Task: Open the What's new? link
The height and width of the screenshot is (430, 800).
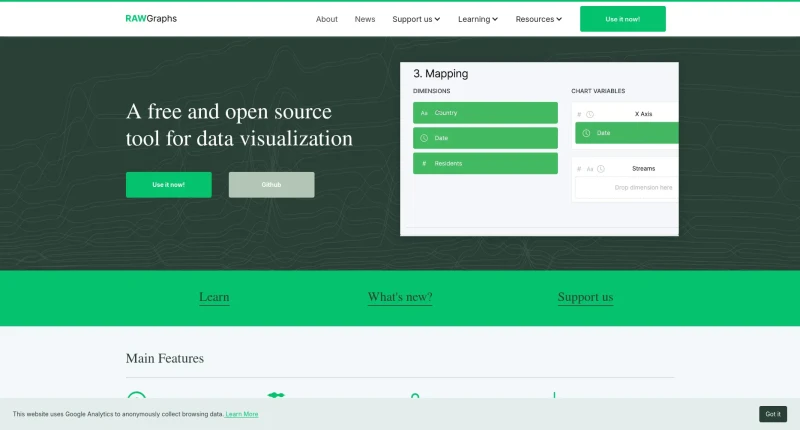Action: [x=400, y=297]
